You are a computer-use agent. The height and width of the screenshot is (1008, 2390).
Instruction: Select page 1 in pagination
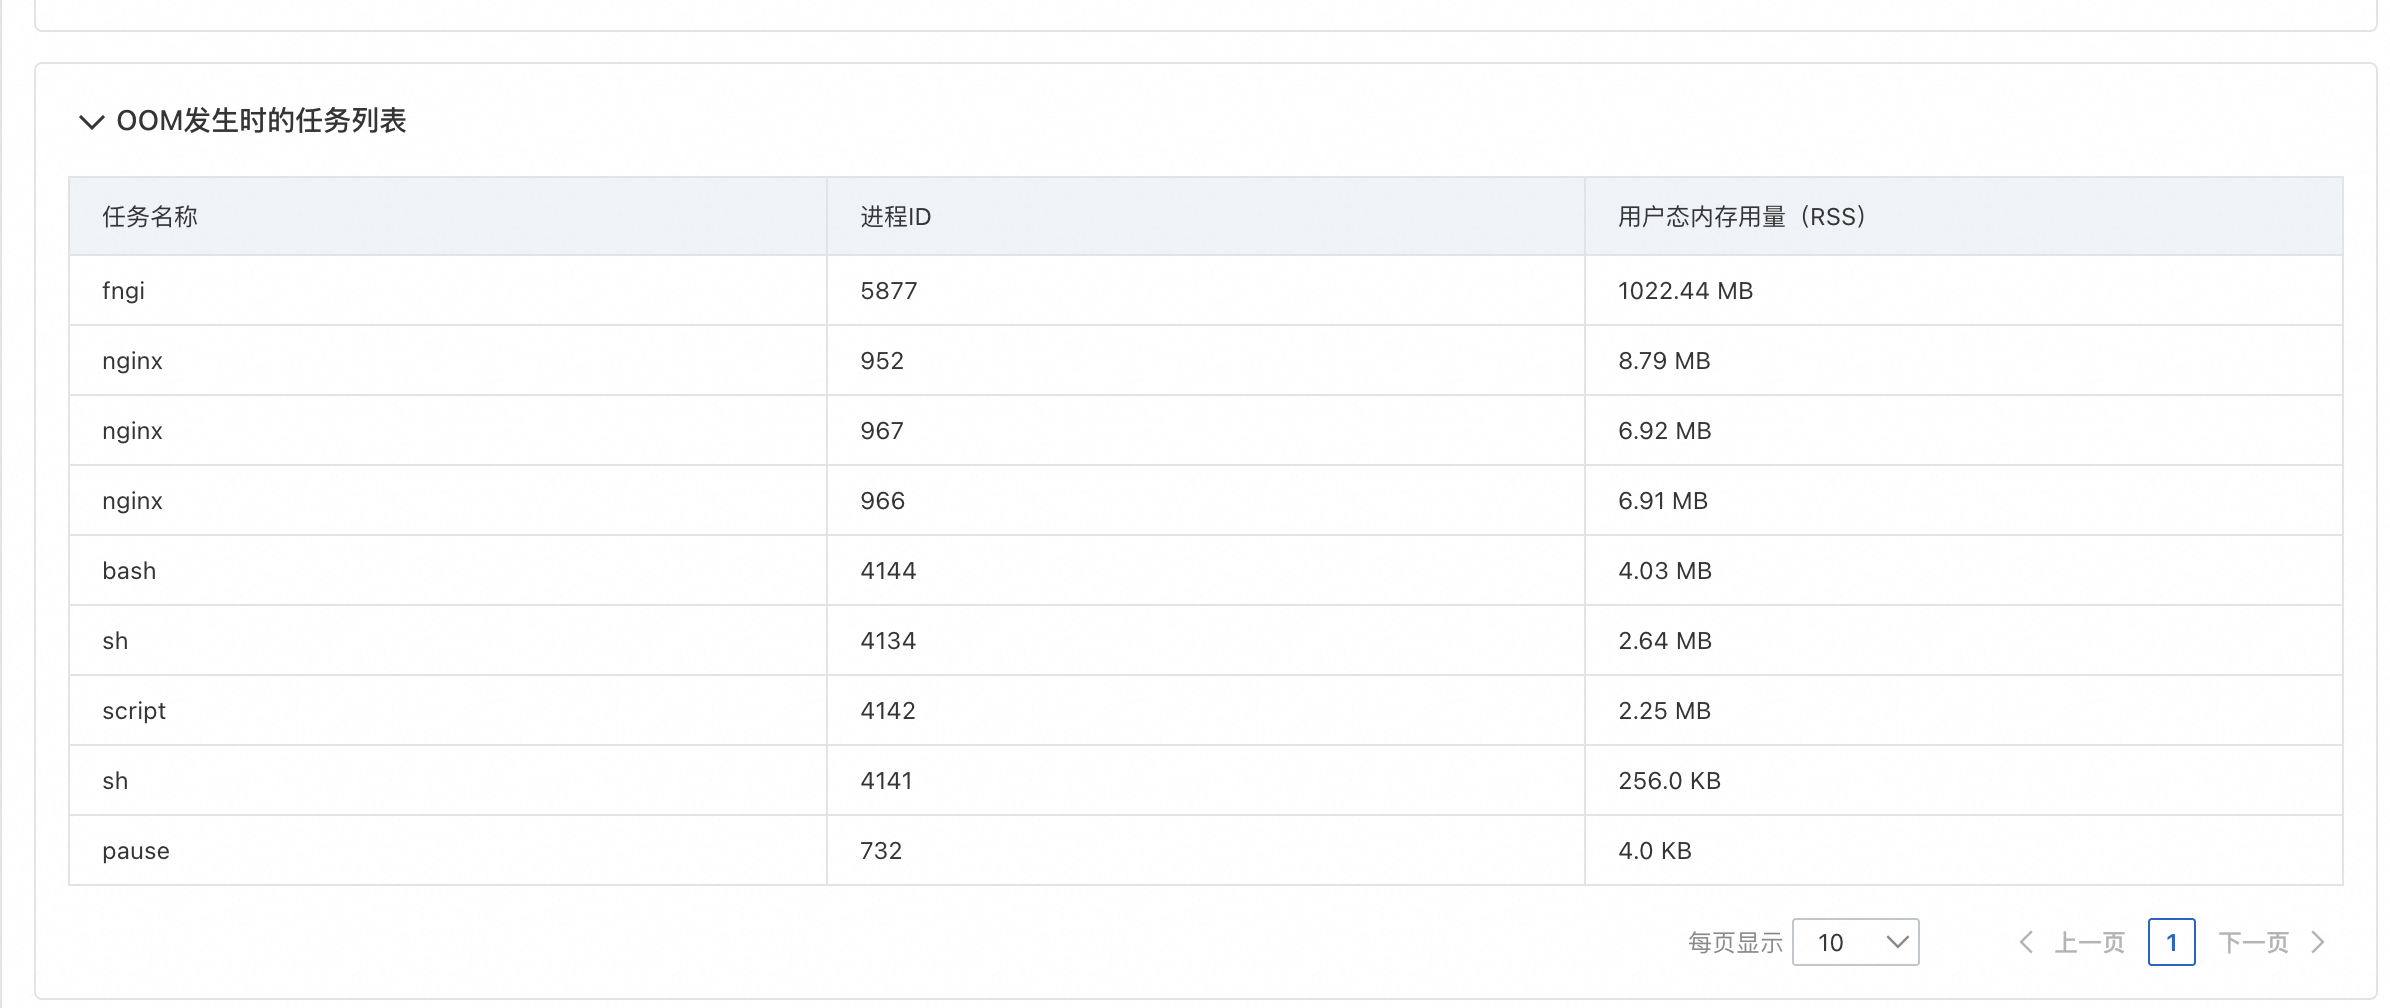coord(2171,942)
